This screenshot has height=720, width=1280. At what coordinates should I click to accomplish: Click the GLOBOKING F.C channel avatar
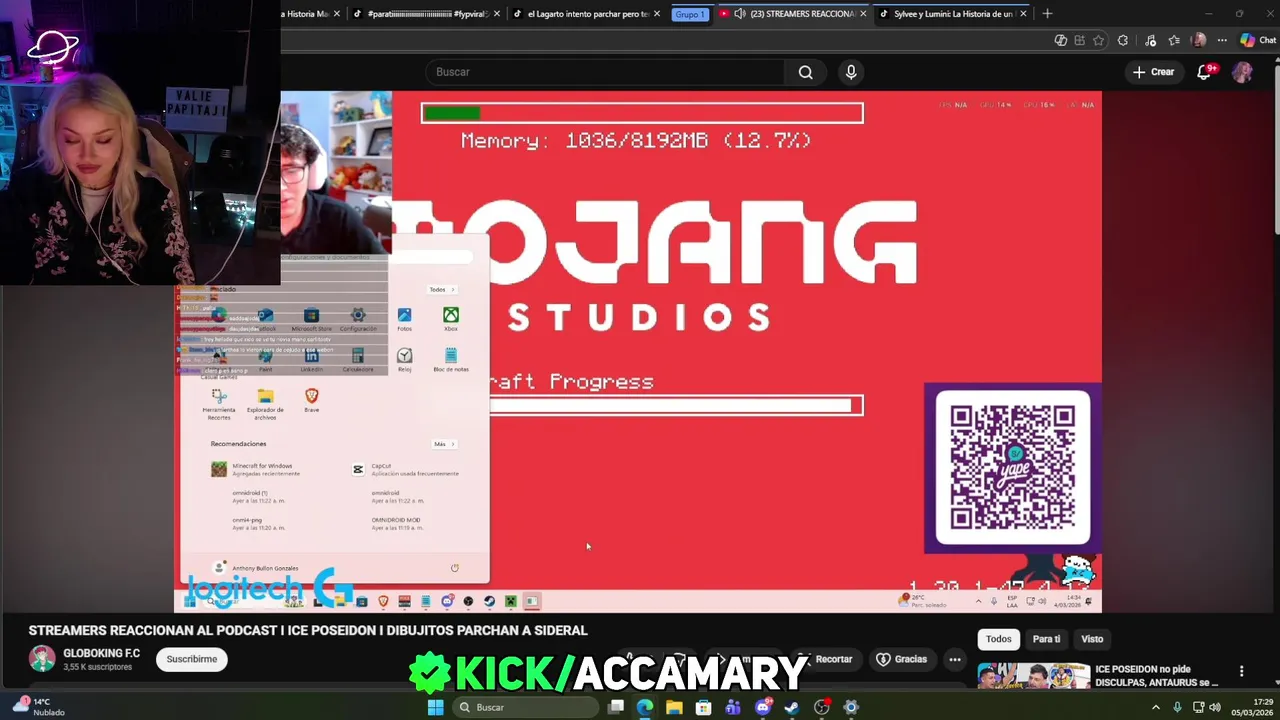click(x=42, y=658)
